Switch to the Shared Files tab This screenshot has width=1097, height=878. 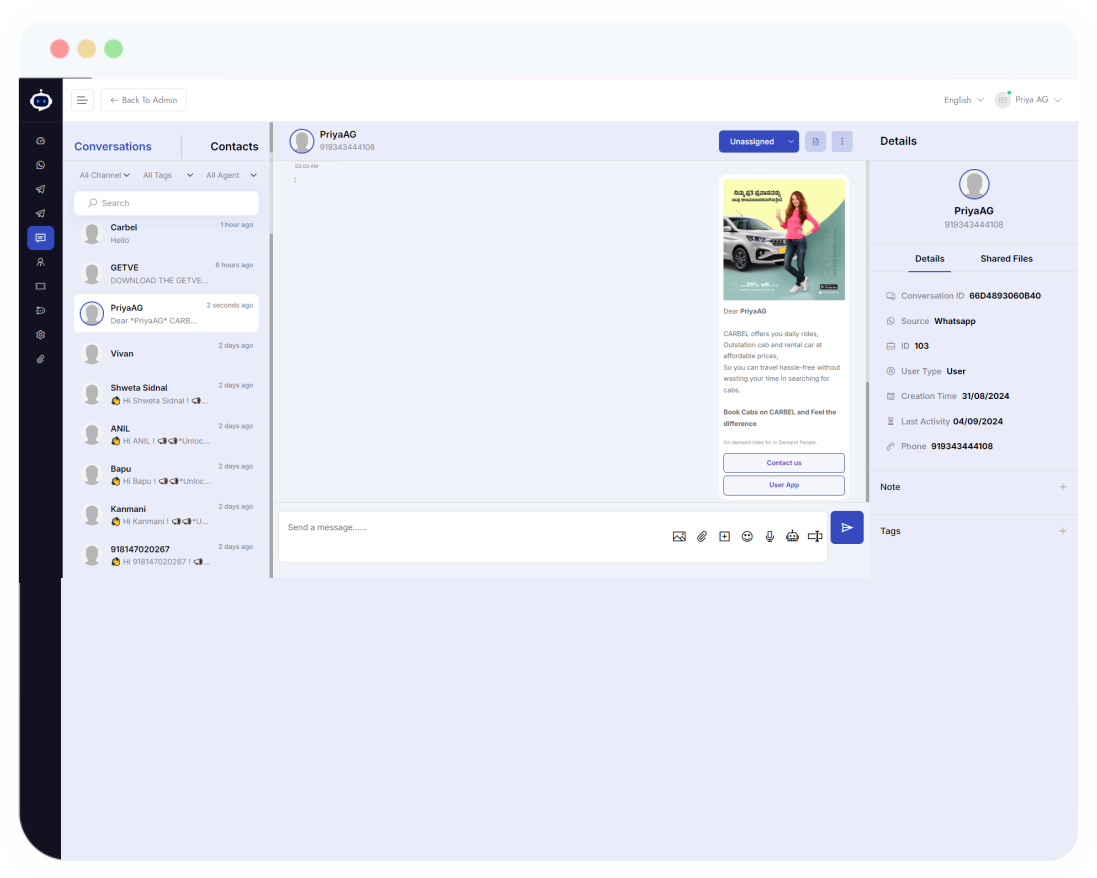[1006, 259]
